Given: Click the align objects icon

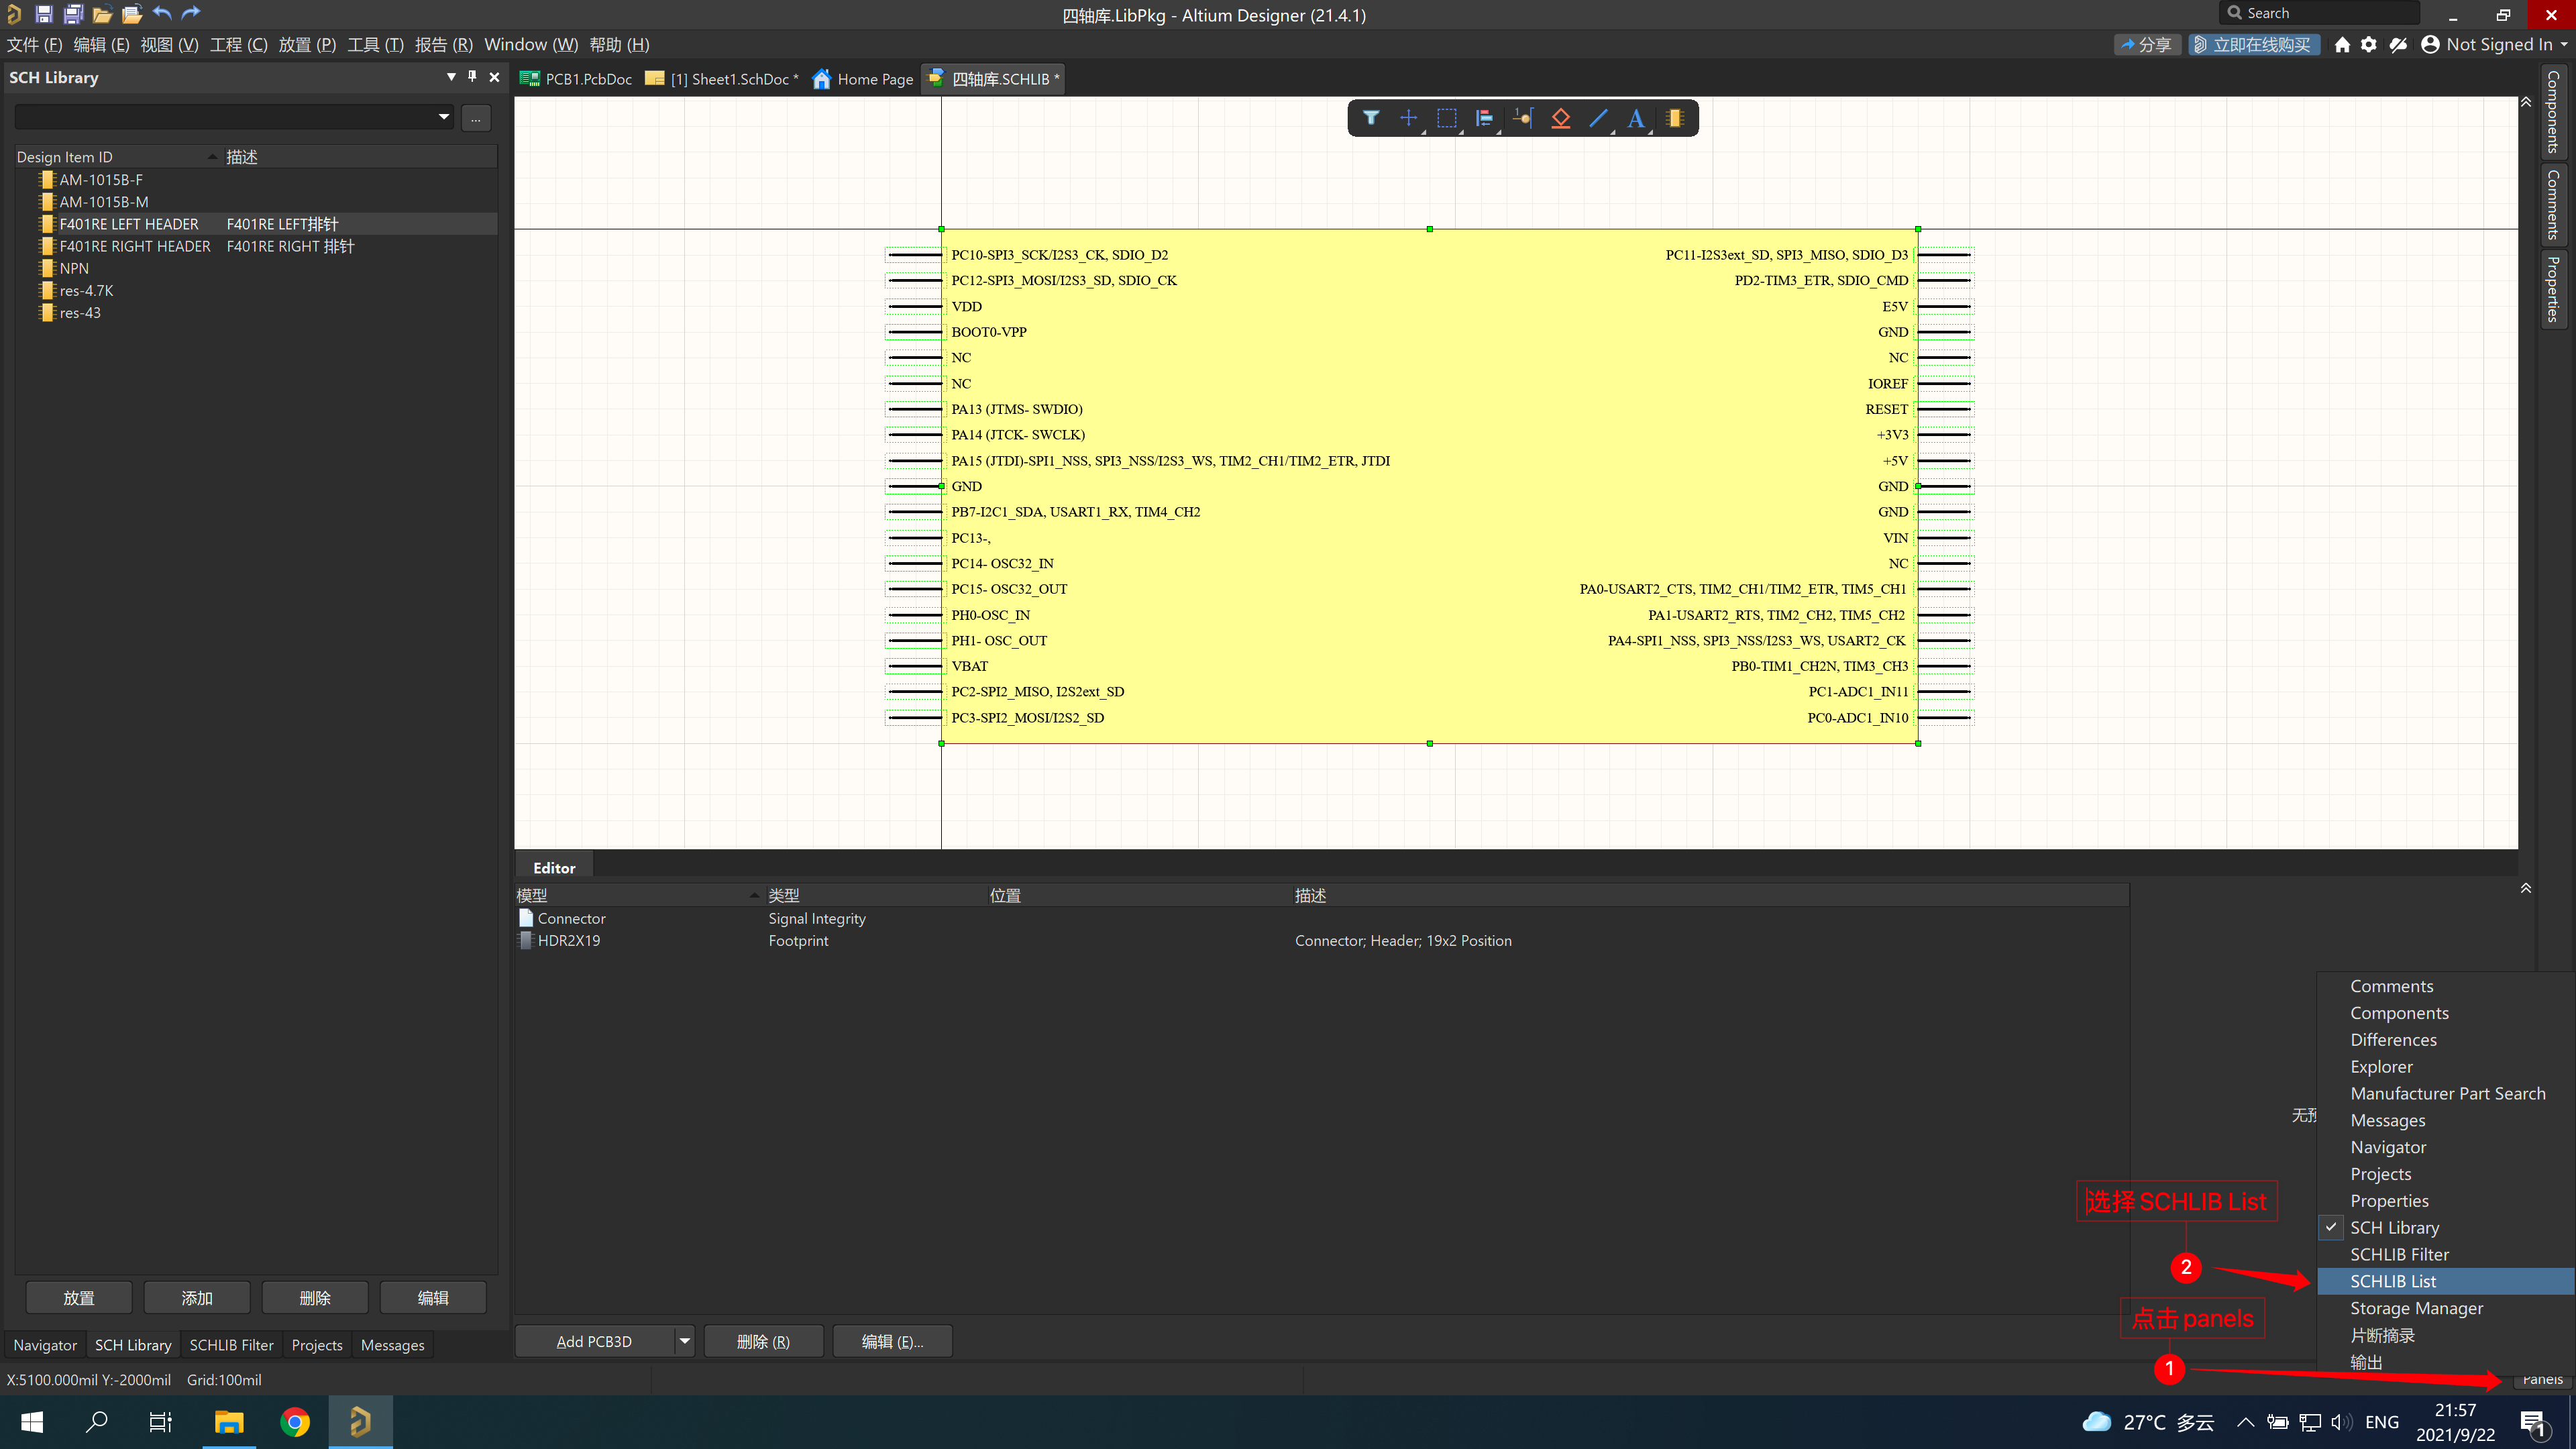Looking at the screenshot, I should point(1484,118).
